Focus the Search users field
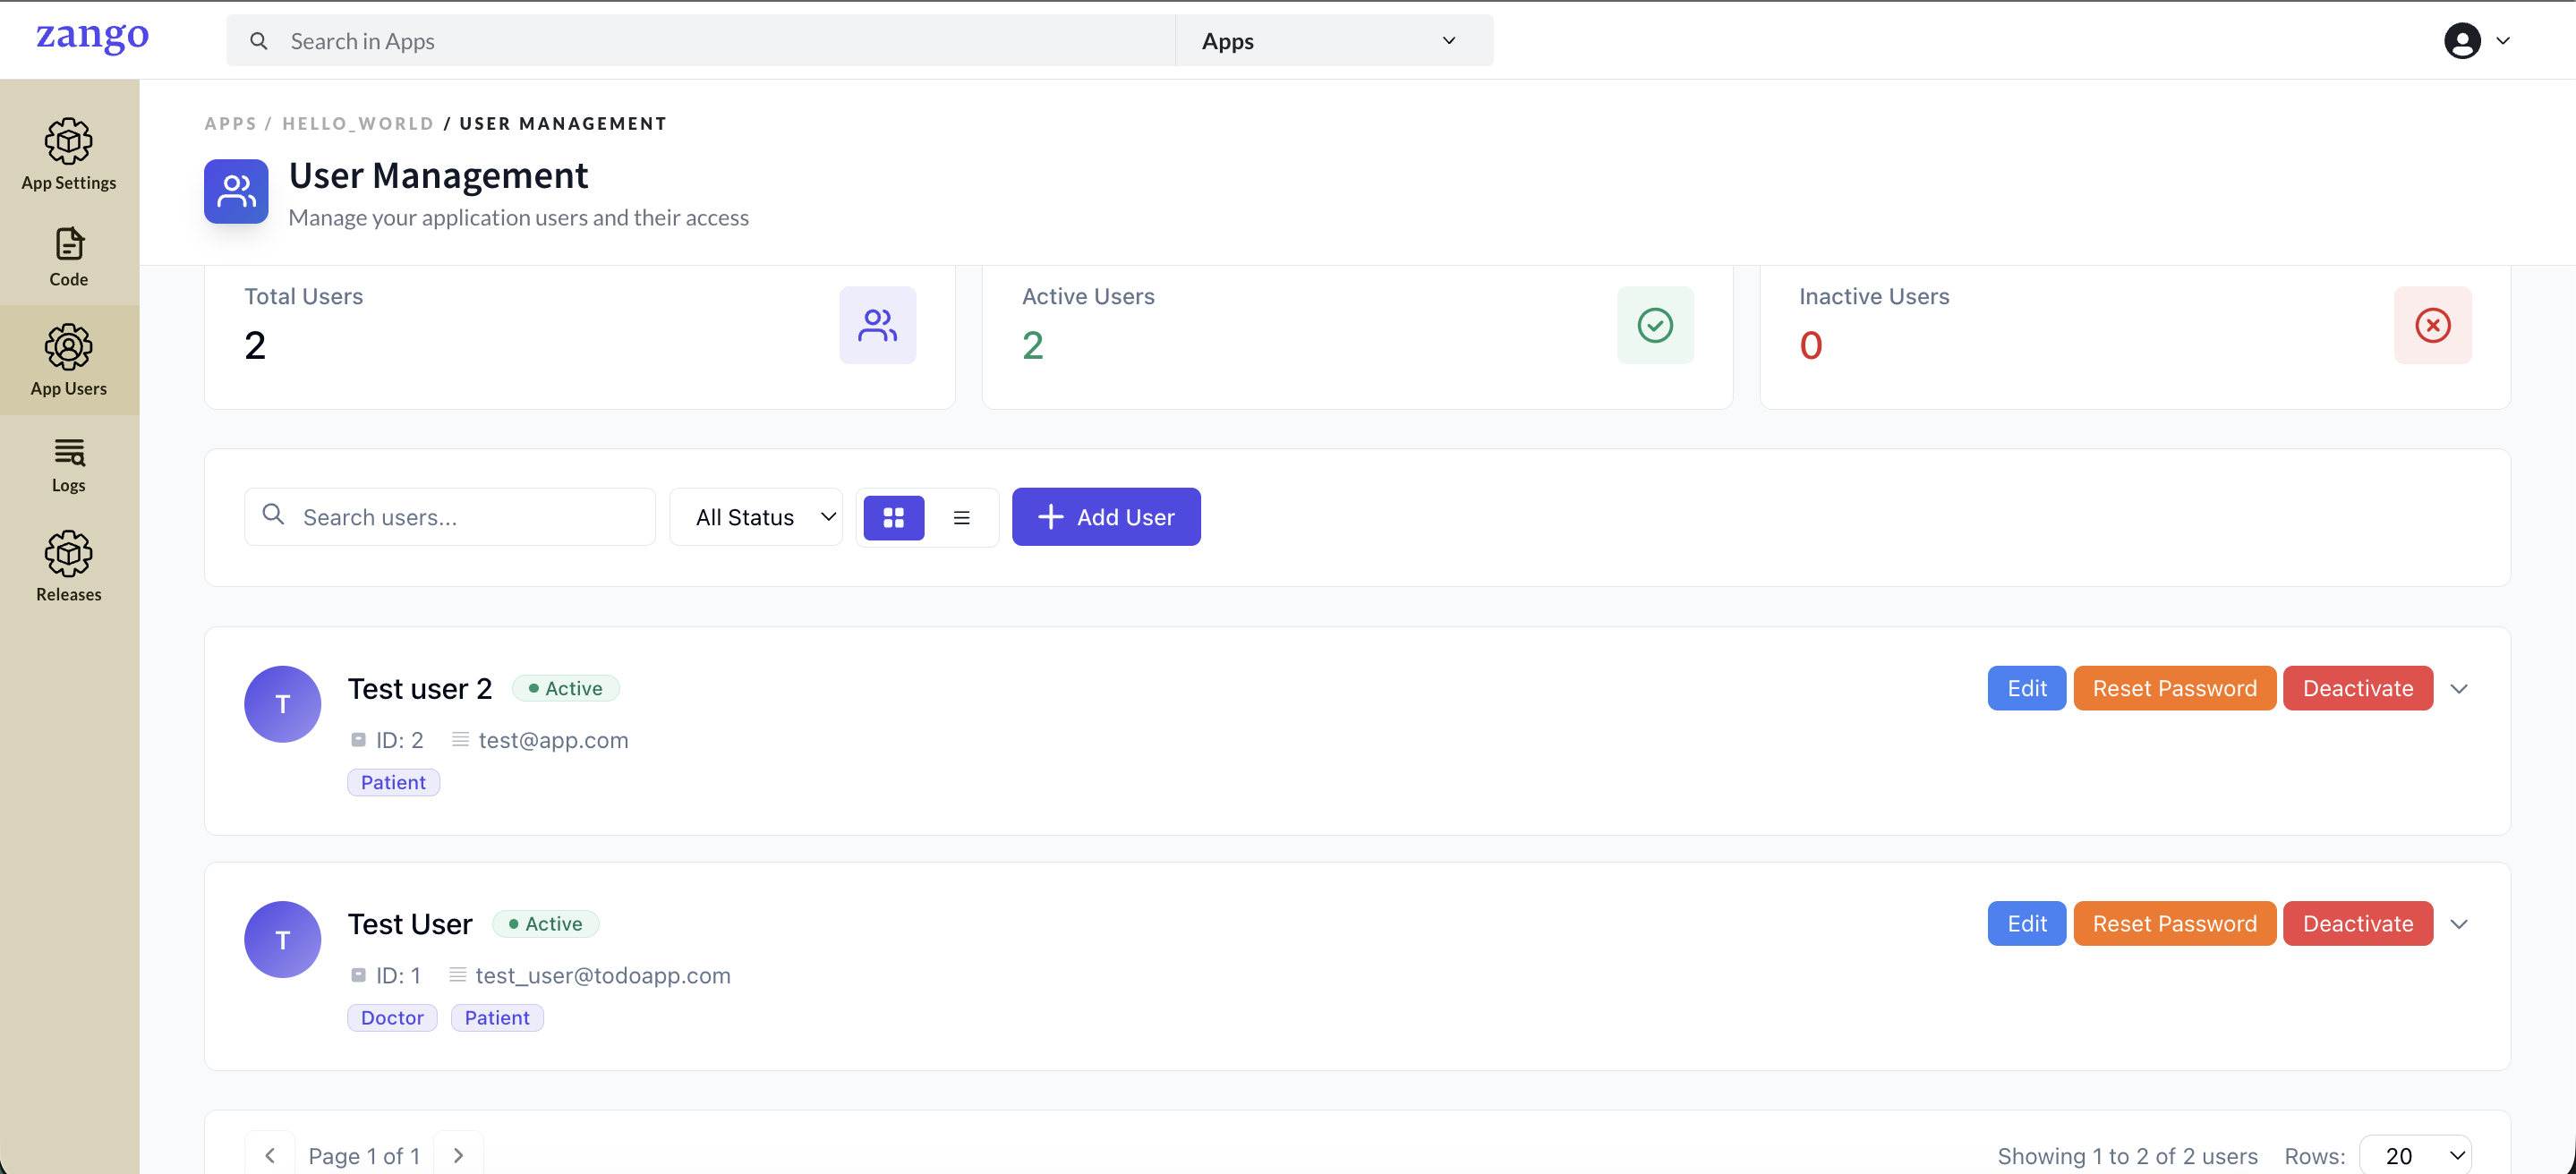This screenshot has height=1174, width=2576. (x=450, y=517)
